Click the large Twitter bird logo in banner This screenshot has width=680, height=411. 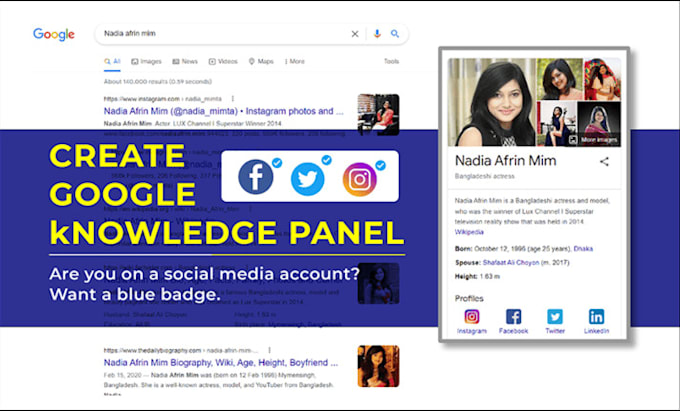tap(308, 179)
